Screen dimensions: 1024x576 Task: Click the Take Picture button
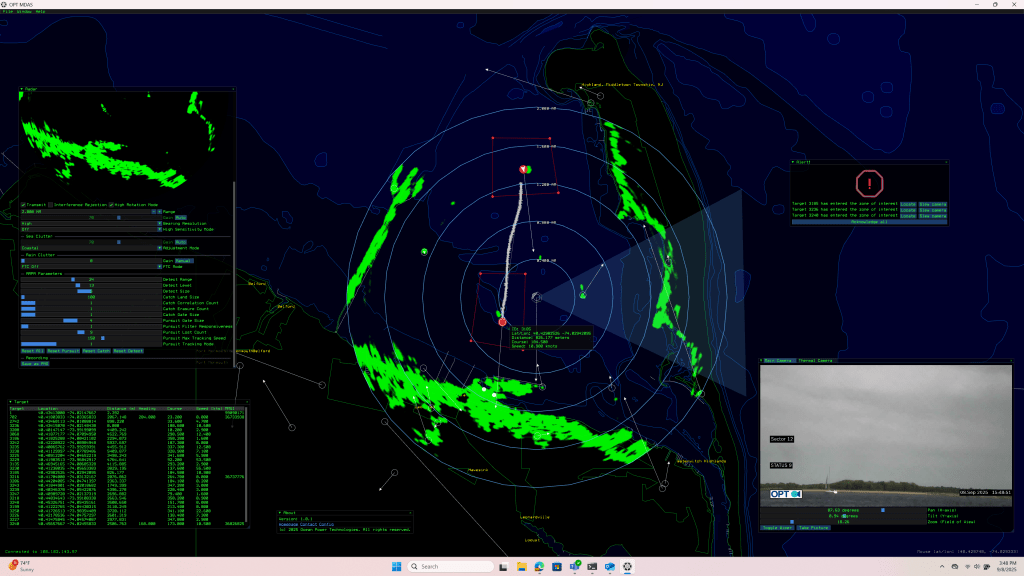813,526
